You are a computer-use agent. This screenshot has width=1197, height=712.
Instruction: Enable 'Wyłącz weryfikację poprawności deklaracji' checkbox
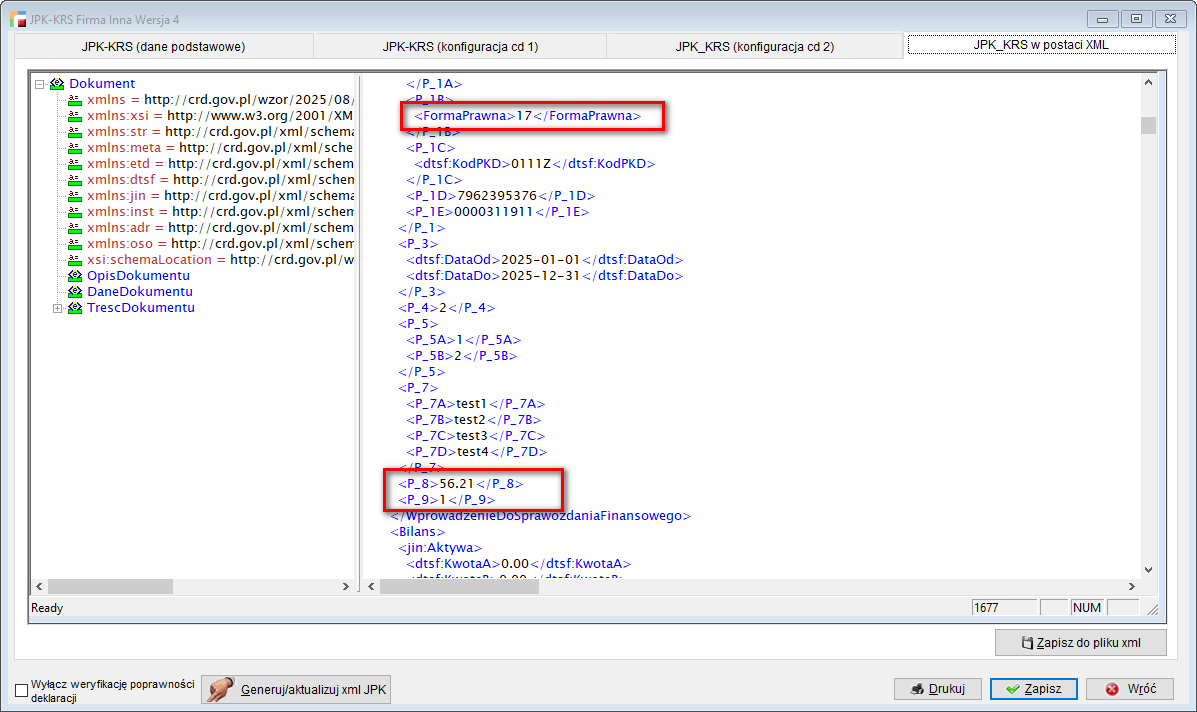tap(21, 690)
